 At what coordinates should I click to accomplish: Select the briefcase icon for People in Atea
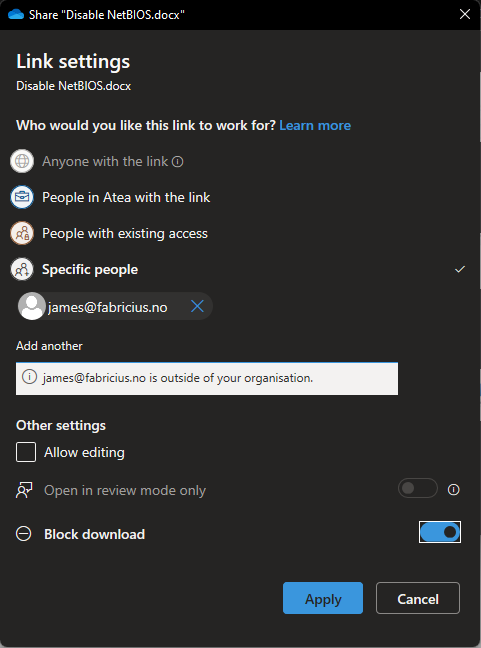click(x=22, y=197)
